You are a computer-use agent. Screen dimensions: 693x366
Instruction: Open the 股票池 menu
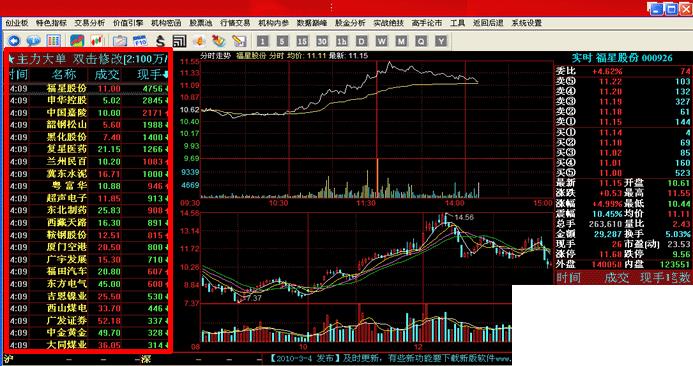pyautogui.click(x=201, y=23)
